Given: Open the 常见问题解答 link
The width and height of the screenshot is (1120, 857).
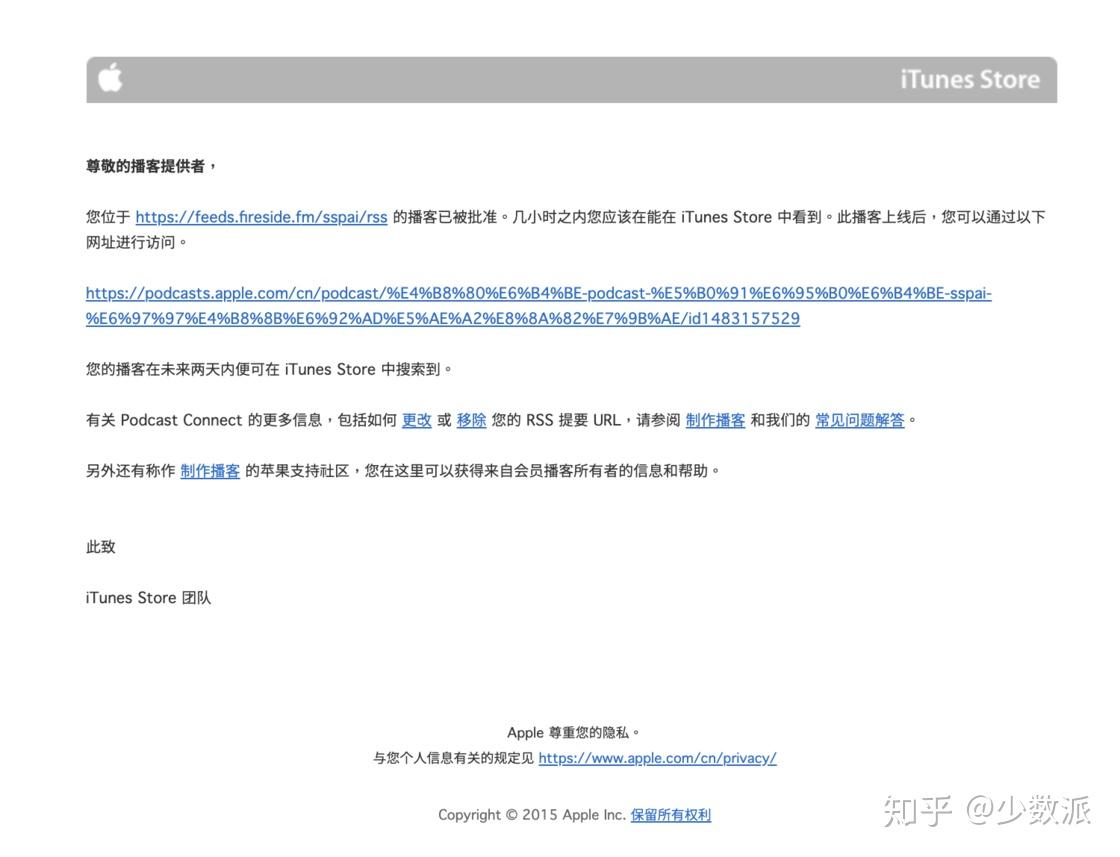Looking at the screenshot, I should (x=859, y=420).
